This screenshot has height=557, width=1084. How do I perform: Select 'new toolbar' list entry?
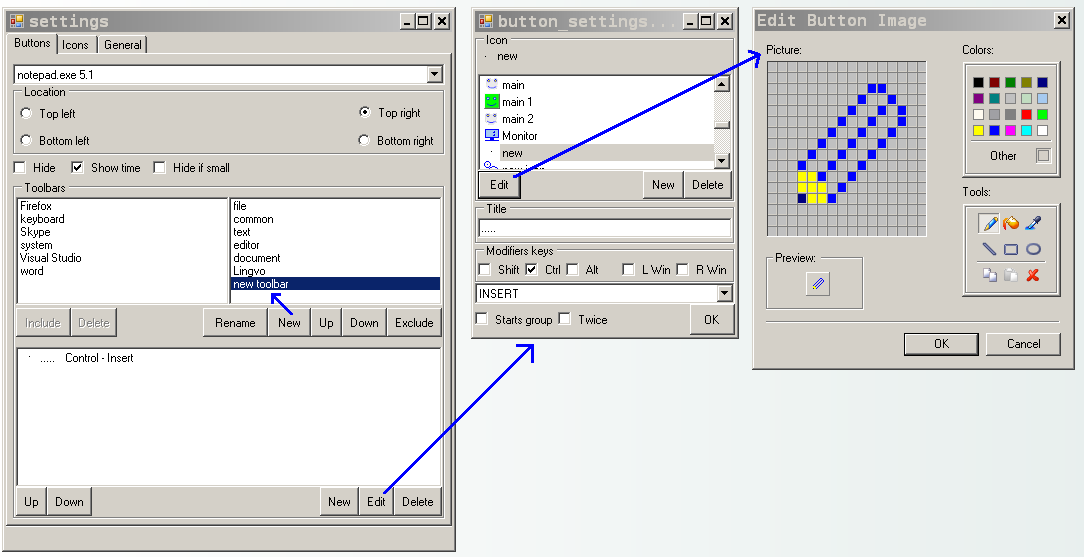335,284
